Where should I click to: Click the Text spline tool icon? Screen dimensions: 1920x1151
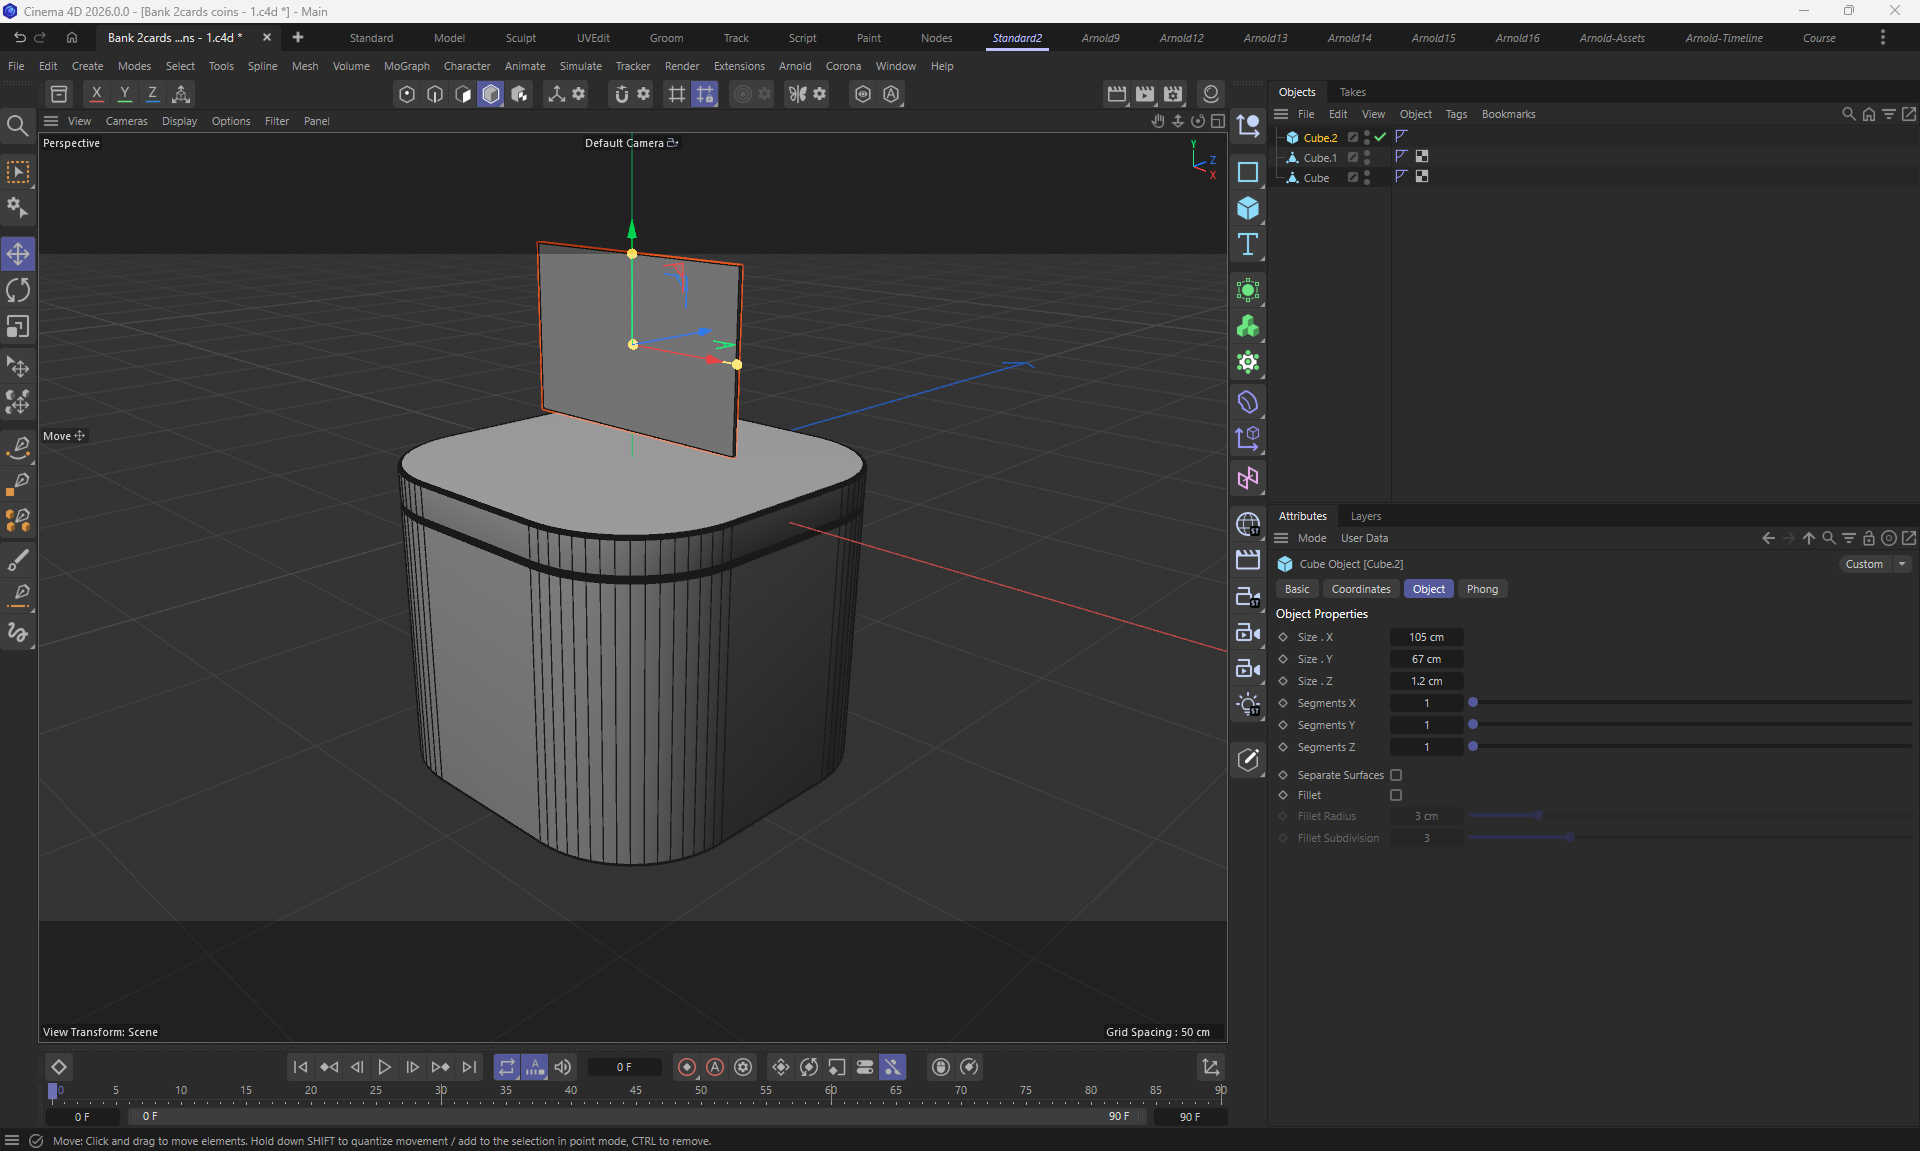(1247, 245)
